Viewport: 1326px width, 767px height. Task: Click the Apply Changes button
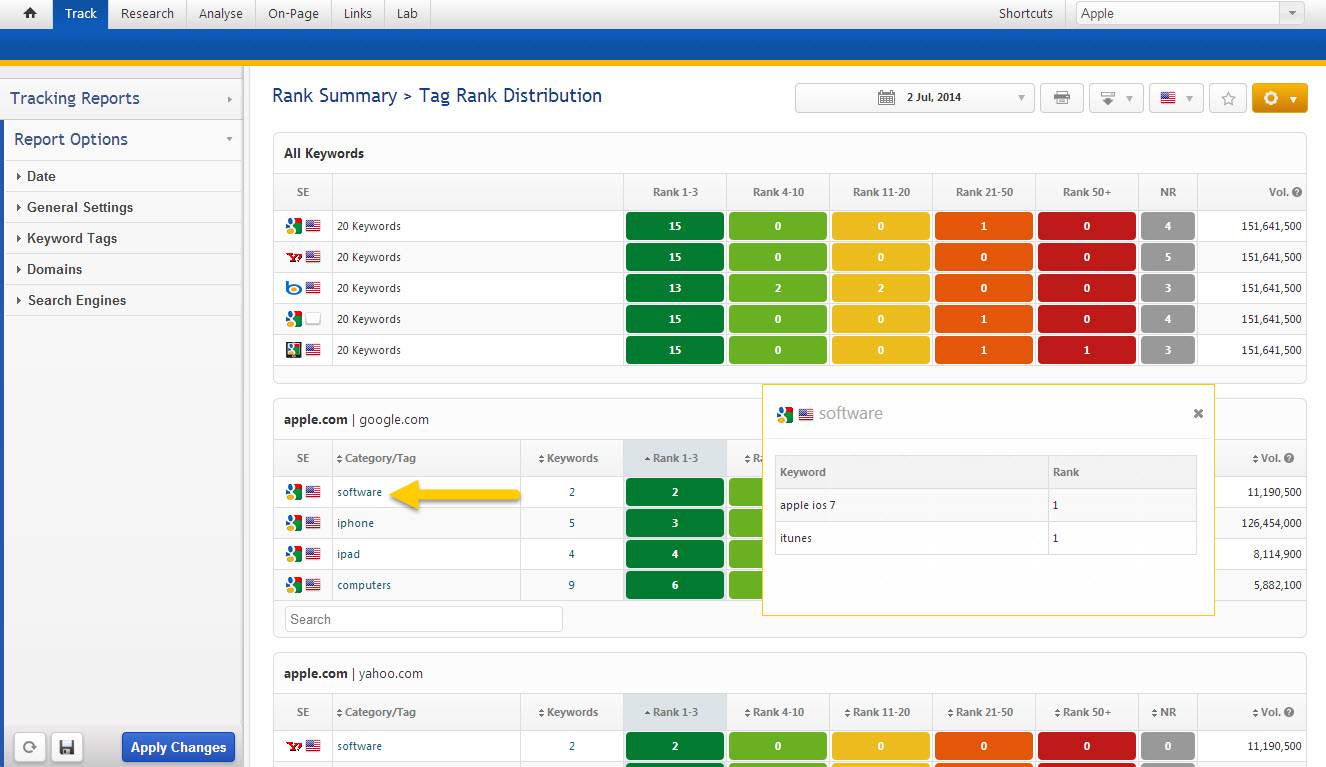(178, 747)
